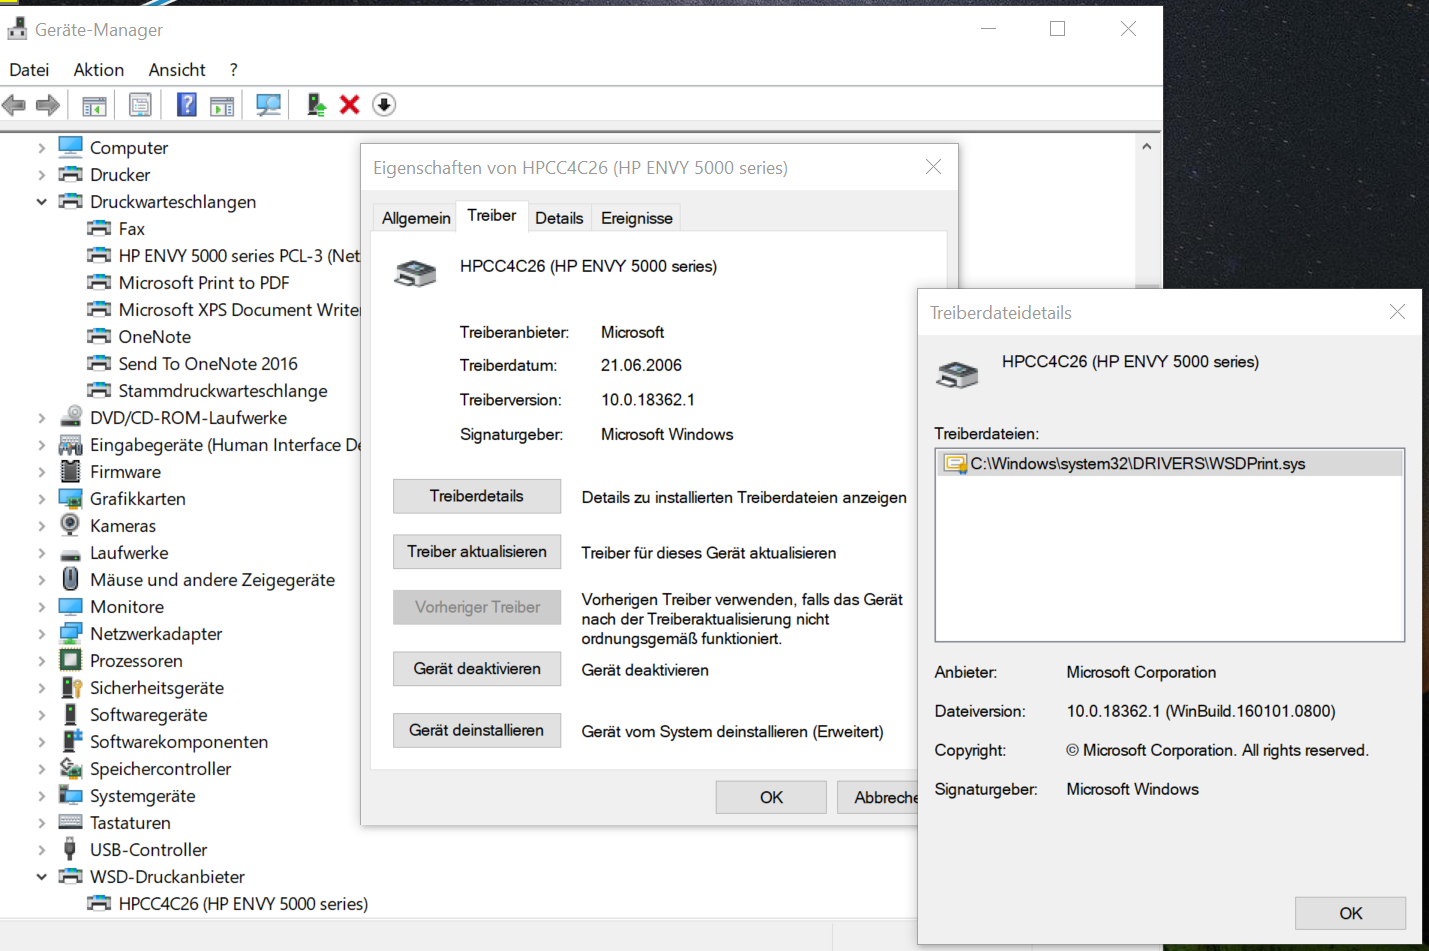The height and width of the screenshot is (951, 1429).
Task: Click the action pane toolbar icon
Action: tap(222, 105)
